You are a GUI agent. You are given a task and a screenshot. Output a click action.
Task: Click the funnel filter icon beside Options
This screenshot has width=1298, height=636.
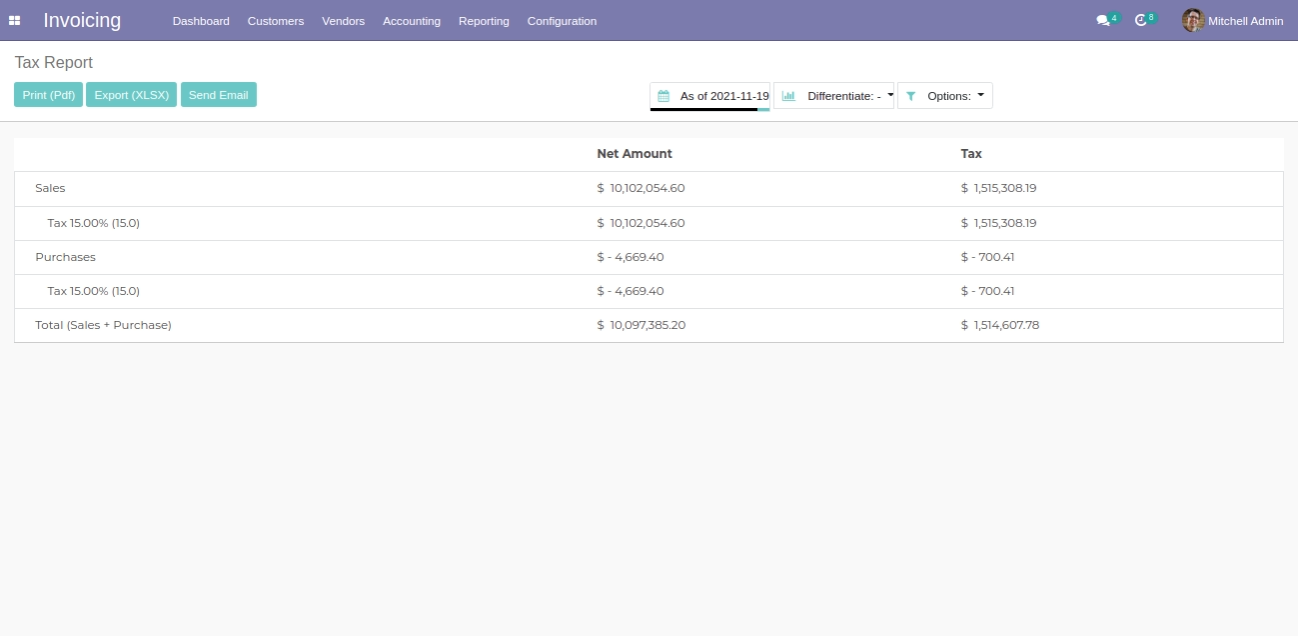tap(911, 96)
